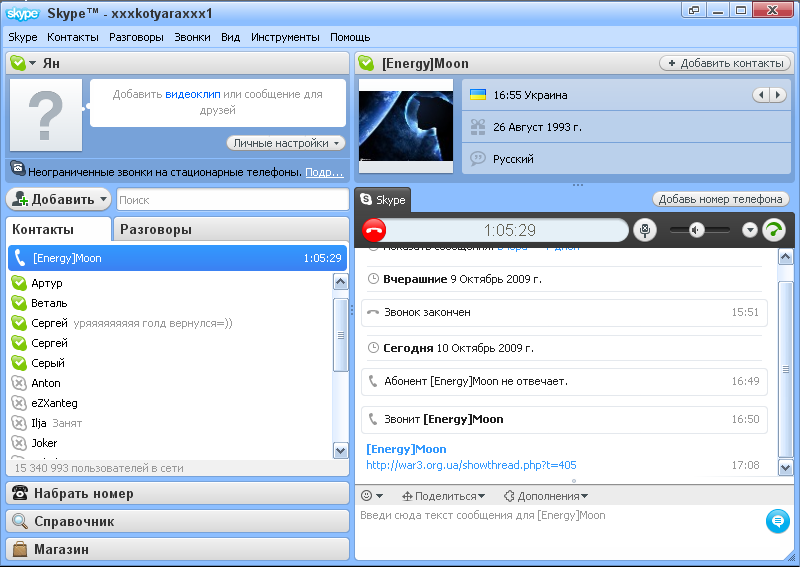800x567 pixels.
Task: Open the Skype menu
Action: [x=22, y=37]
